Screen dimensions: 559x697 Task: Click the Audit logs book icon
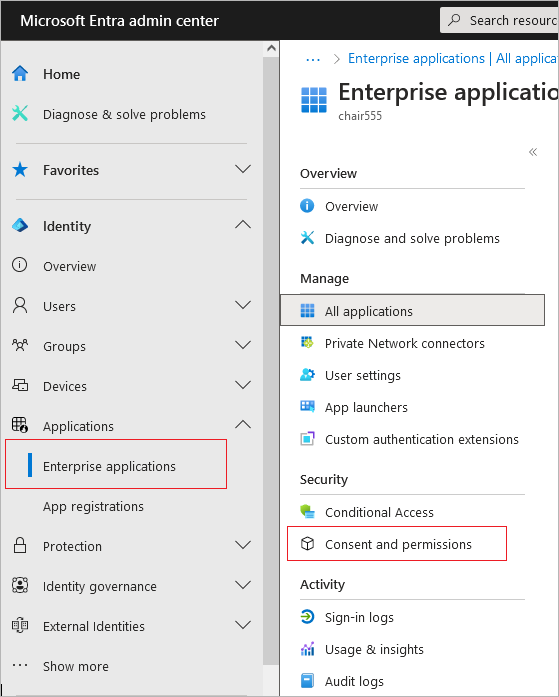pyautogui.click(x=307, y=681)
